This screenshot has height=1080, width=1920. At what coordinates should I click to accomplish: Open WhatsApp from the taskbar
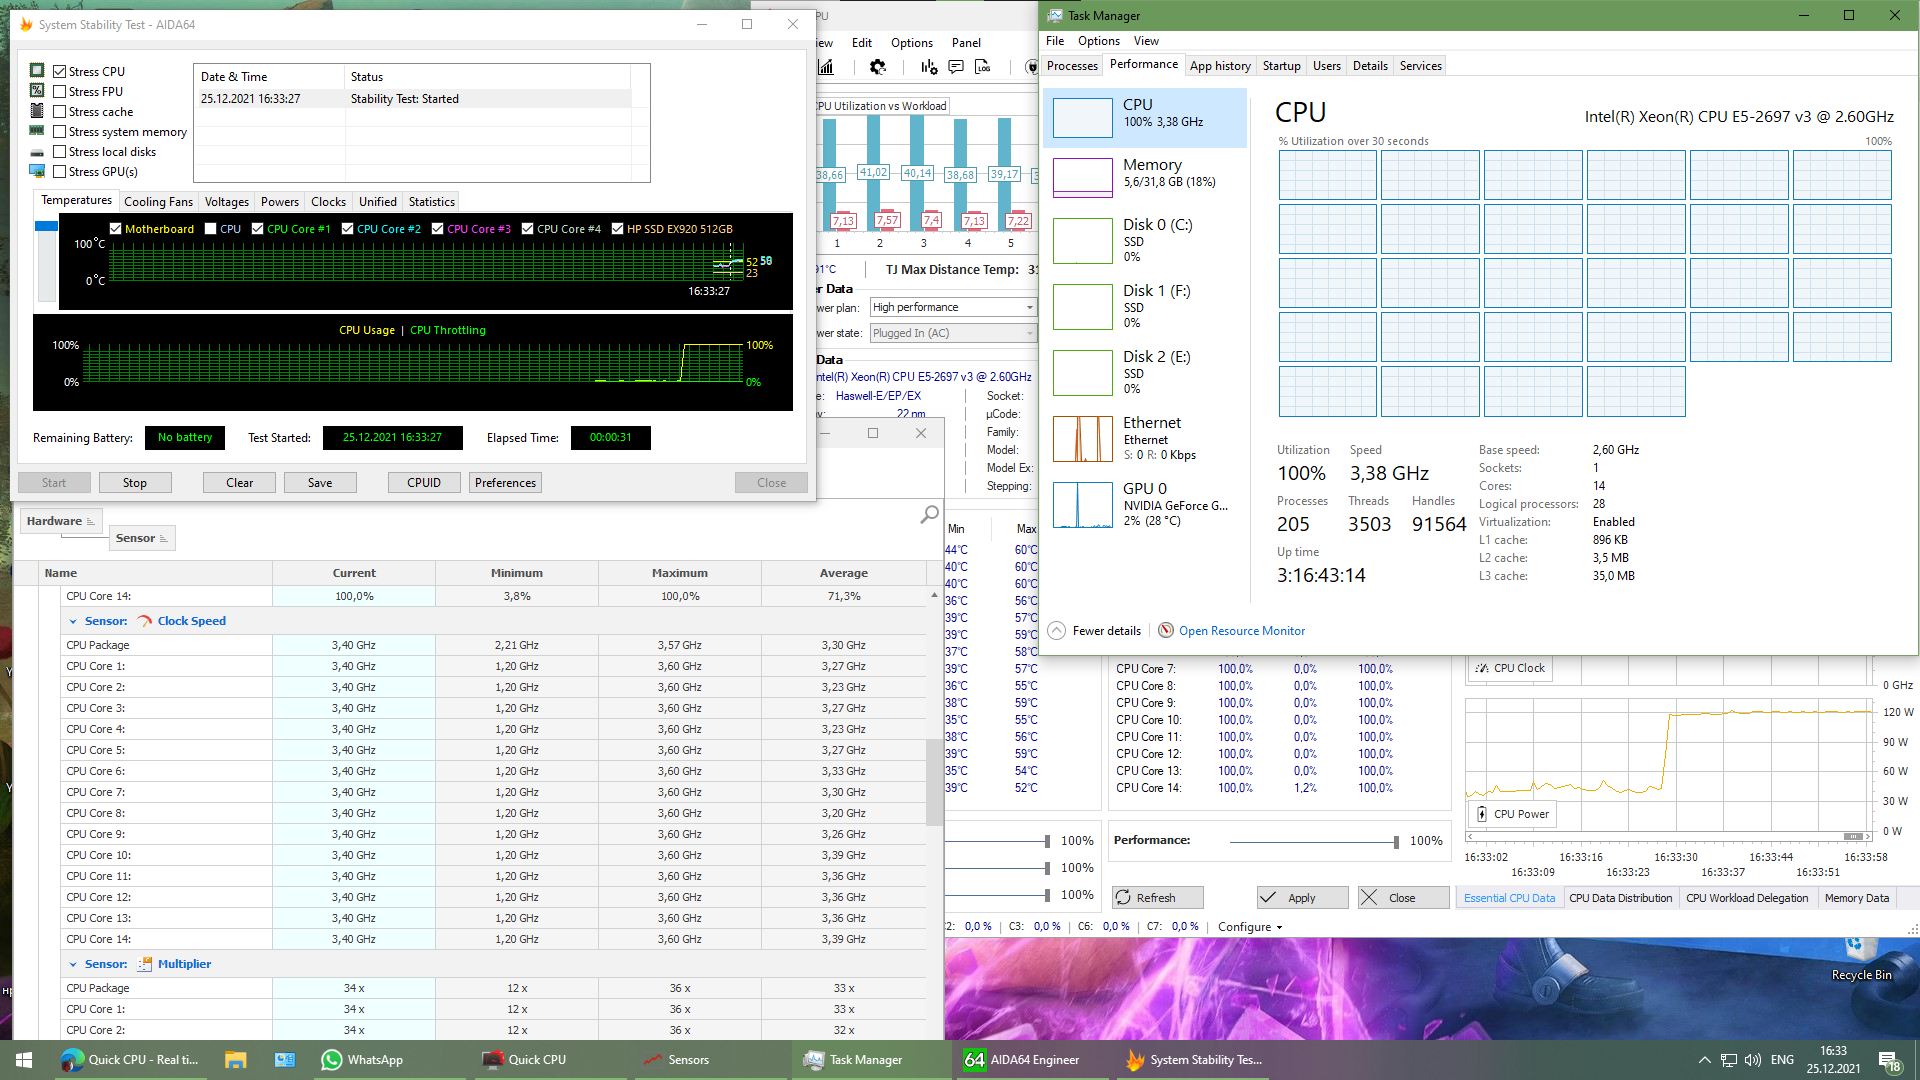click(x=362, y=1060)
